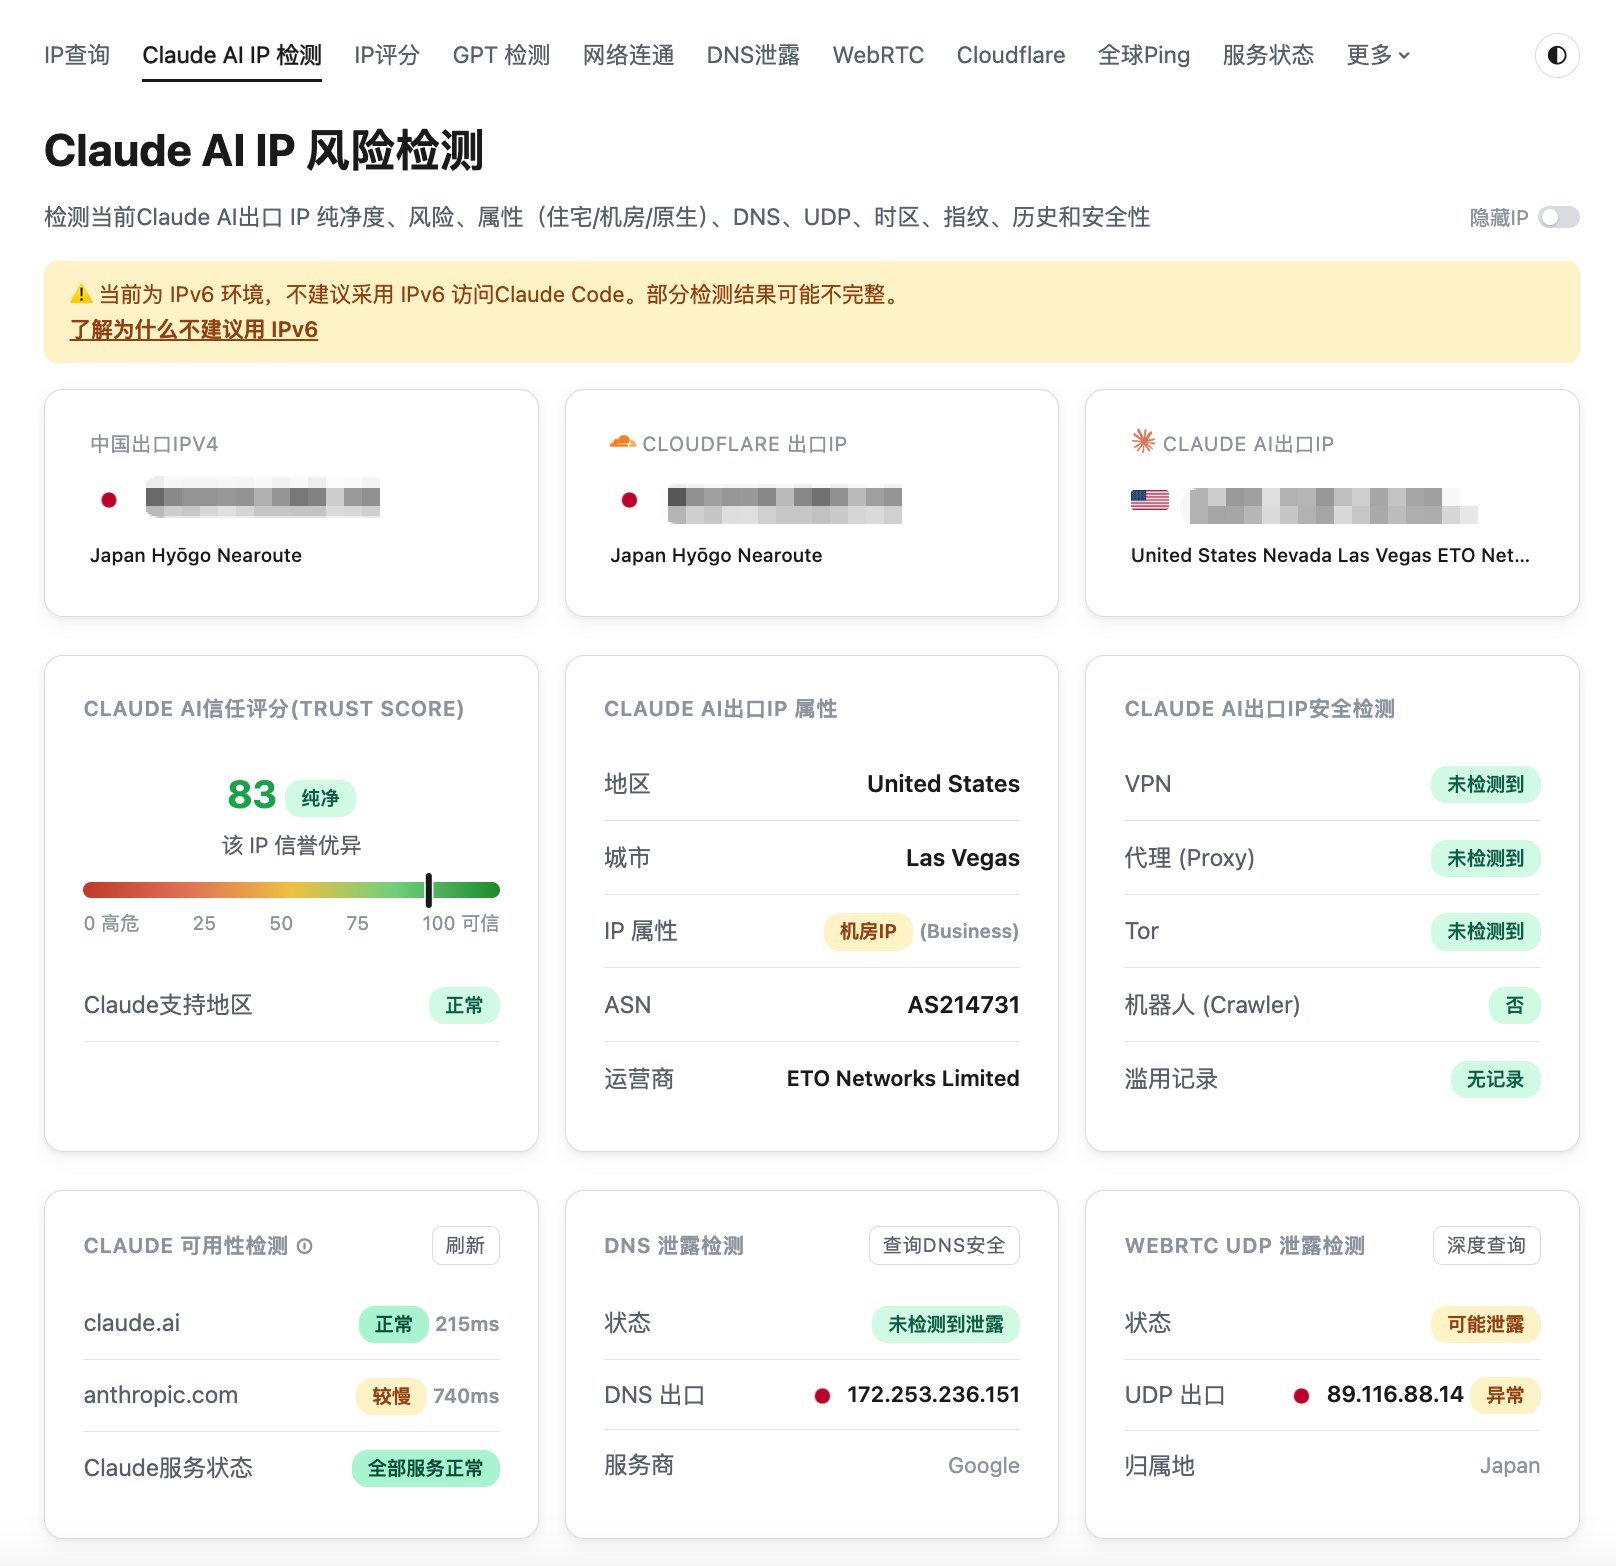Expand the 更多 dropdown menu
The height and width of the screenshot is (1566, 1616).
(1377, 55)
